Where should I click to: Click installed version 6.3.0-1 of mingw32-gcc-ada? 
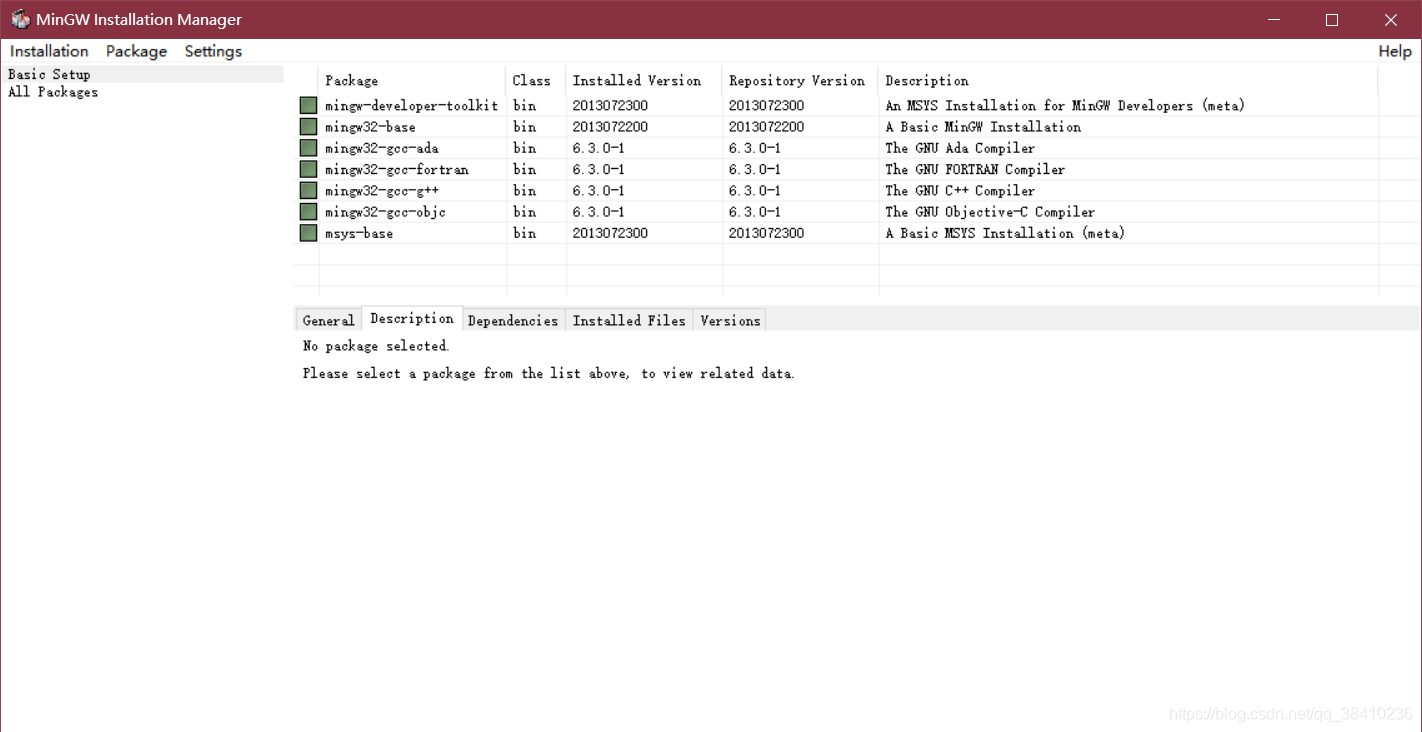(x=598, y=148)
